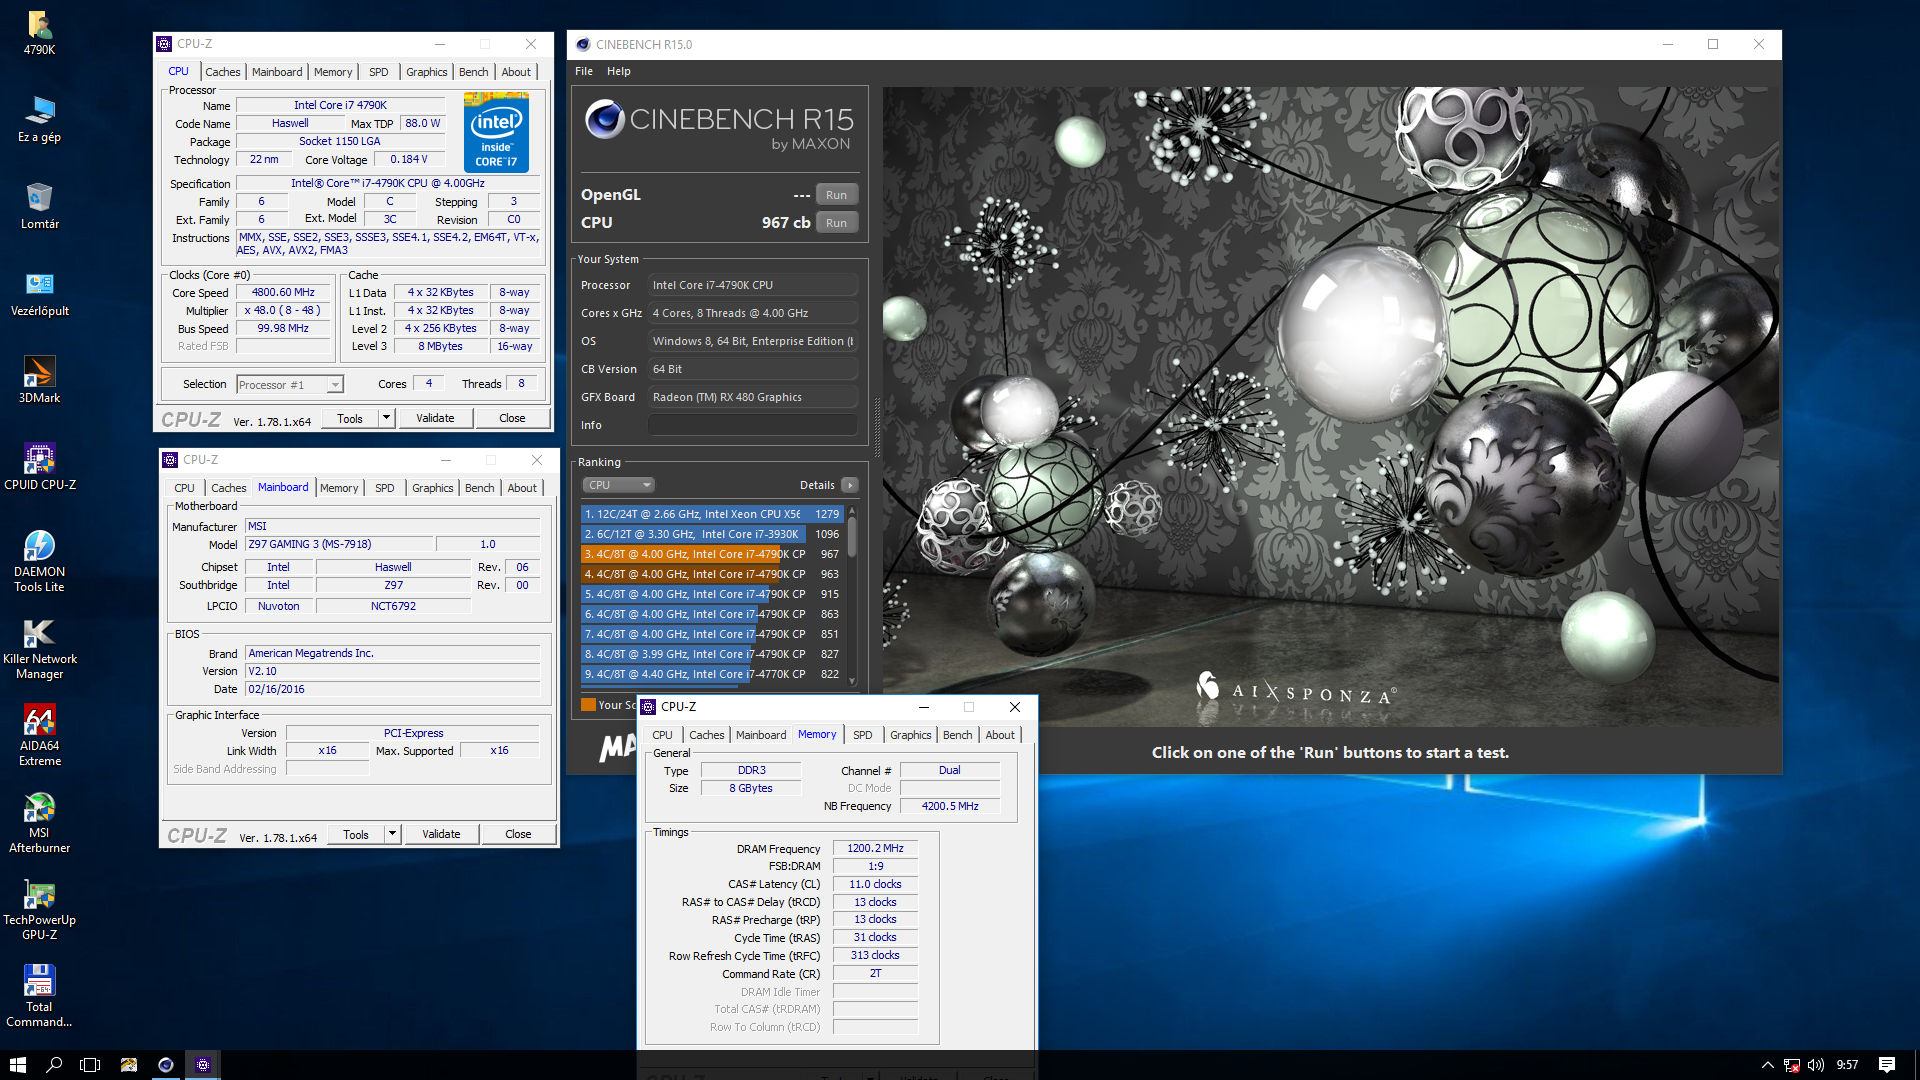Open Graphics tab in Memory CPU-Z window

911,735
